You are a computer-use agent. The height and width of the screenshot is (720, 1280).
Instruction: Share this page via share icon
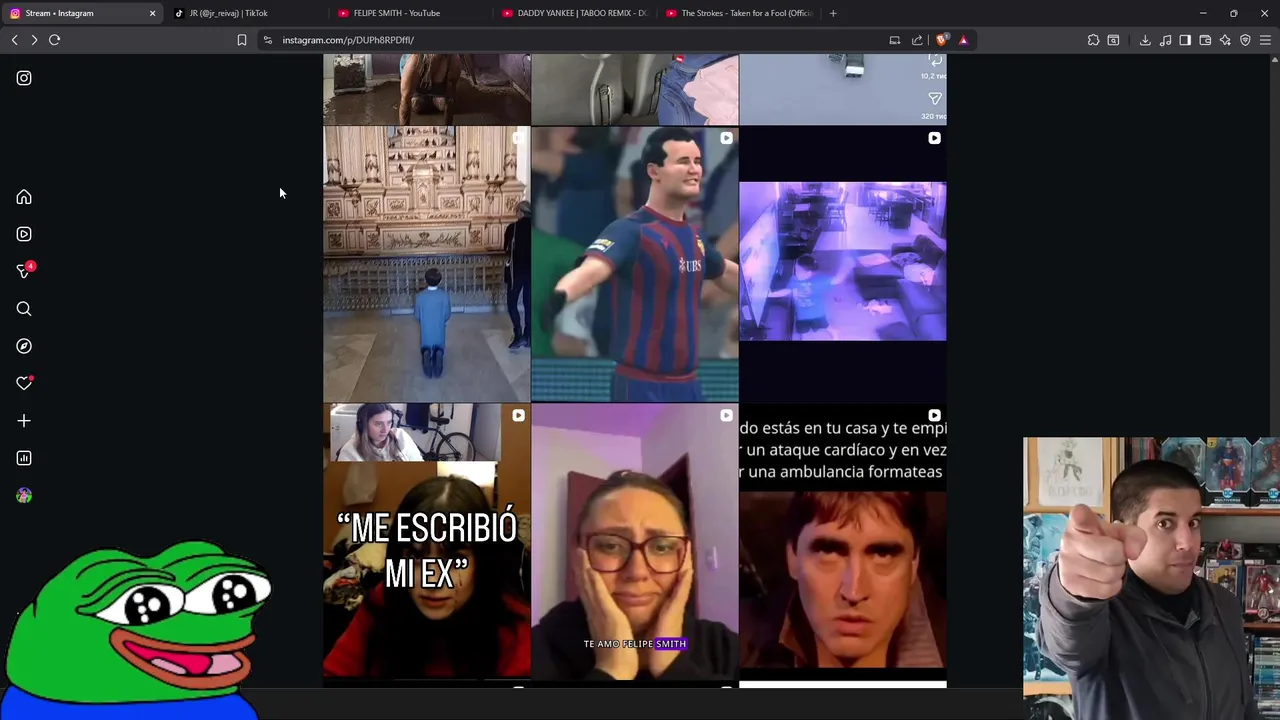point(917,40)
